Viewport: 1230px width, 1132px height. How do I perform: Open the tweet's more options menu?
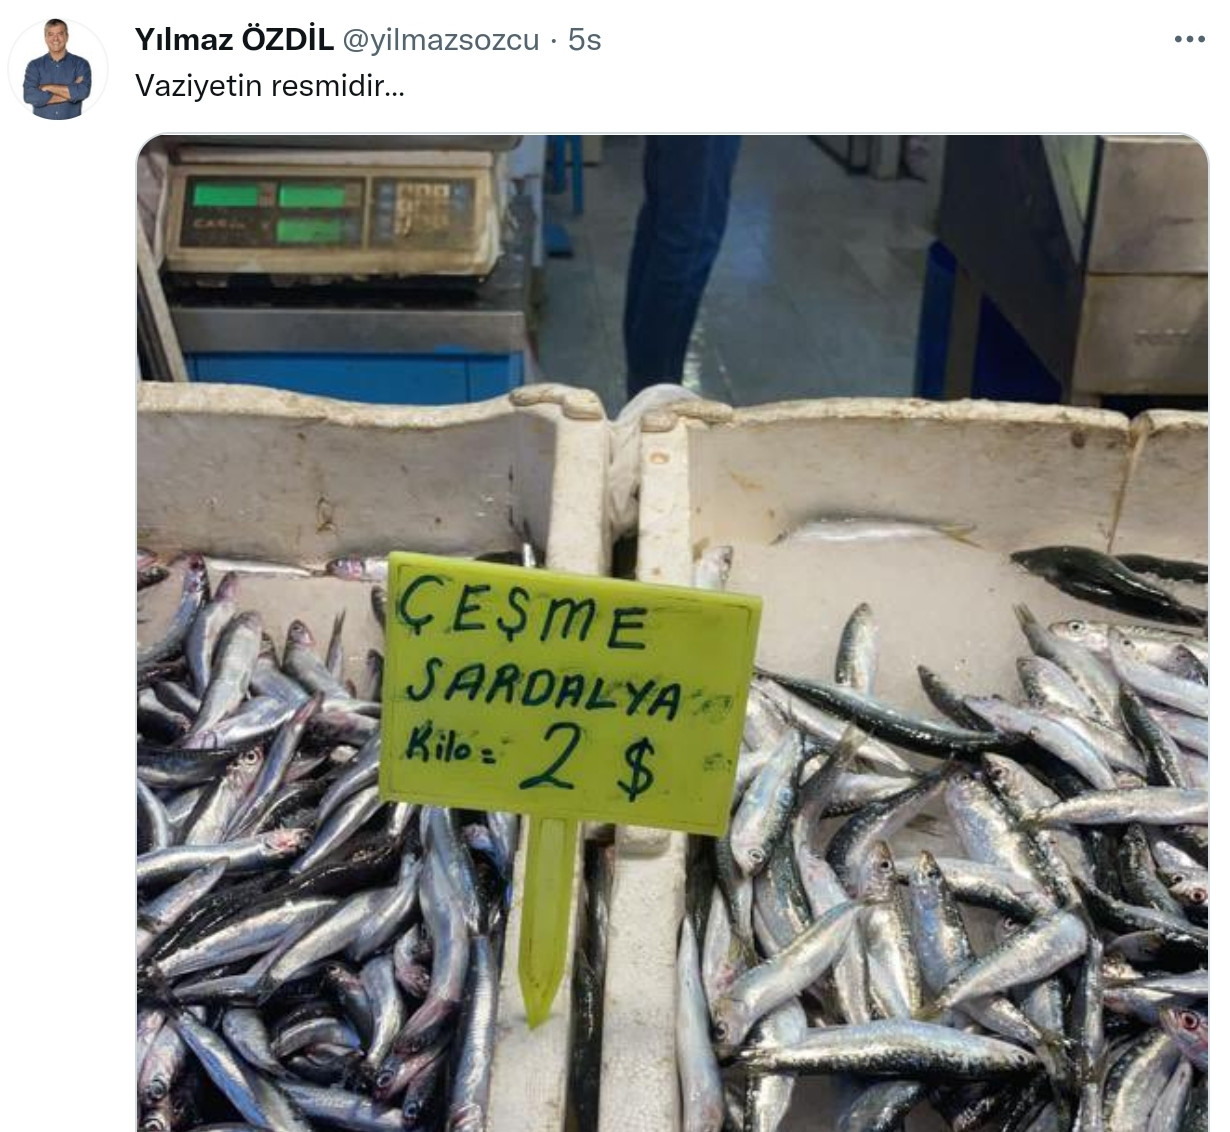1189,40
